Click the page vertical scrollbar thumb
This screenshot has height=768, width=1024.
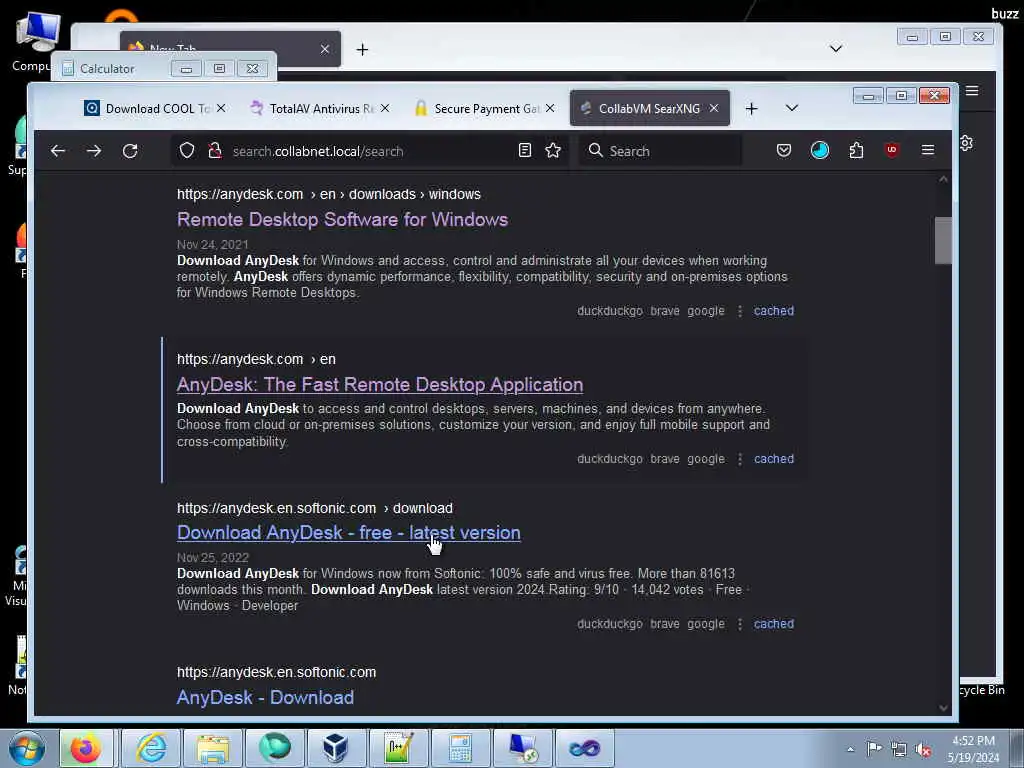point(943,240)
